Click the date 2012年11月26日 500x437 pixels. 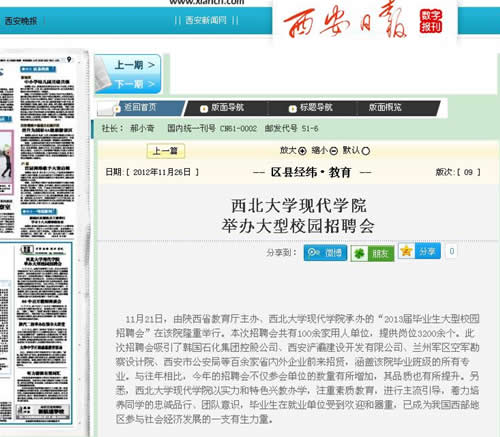tap(162, 172)
